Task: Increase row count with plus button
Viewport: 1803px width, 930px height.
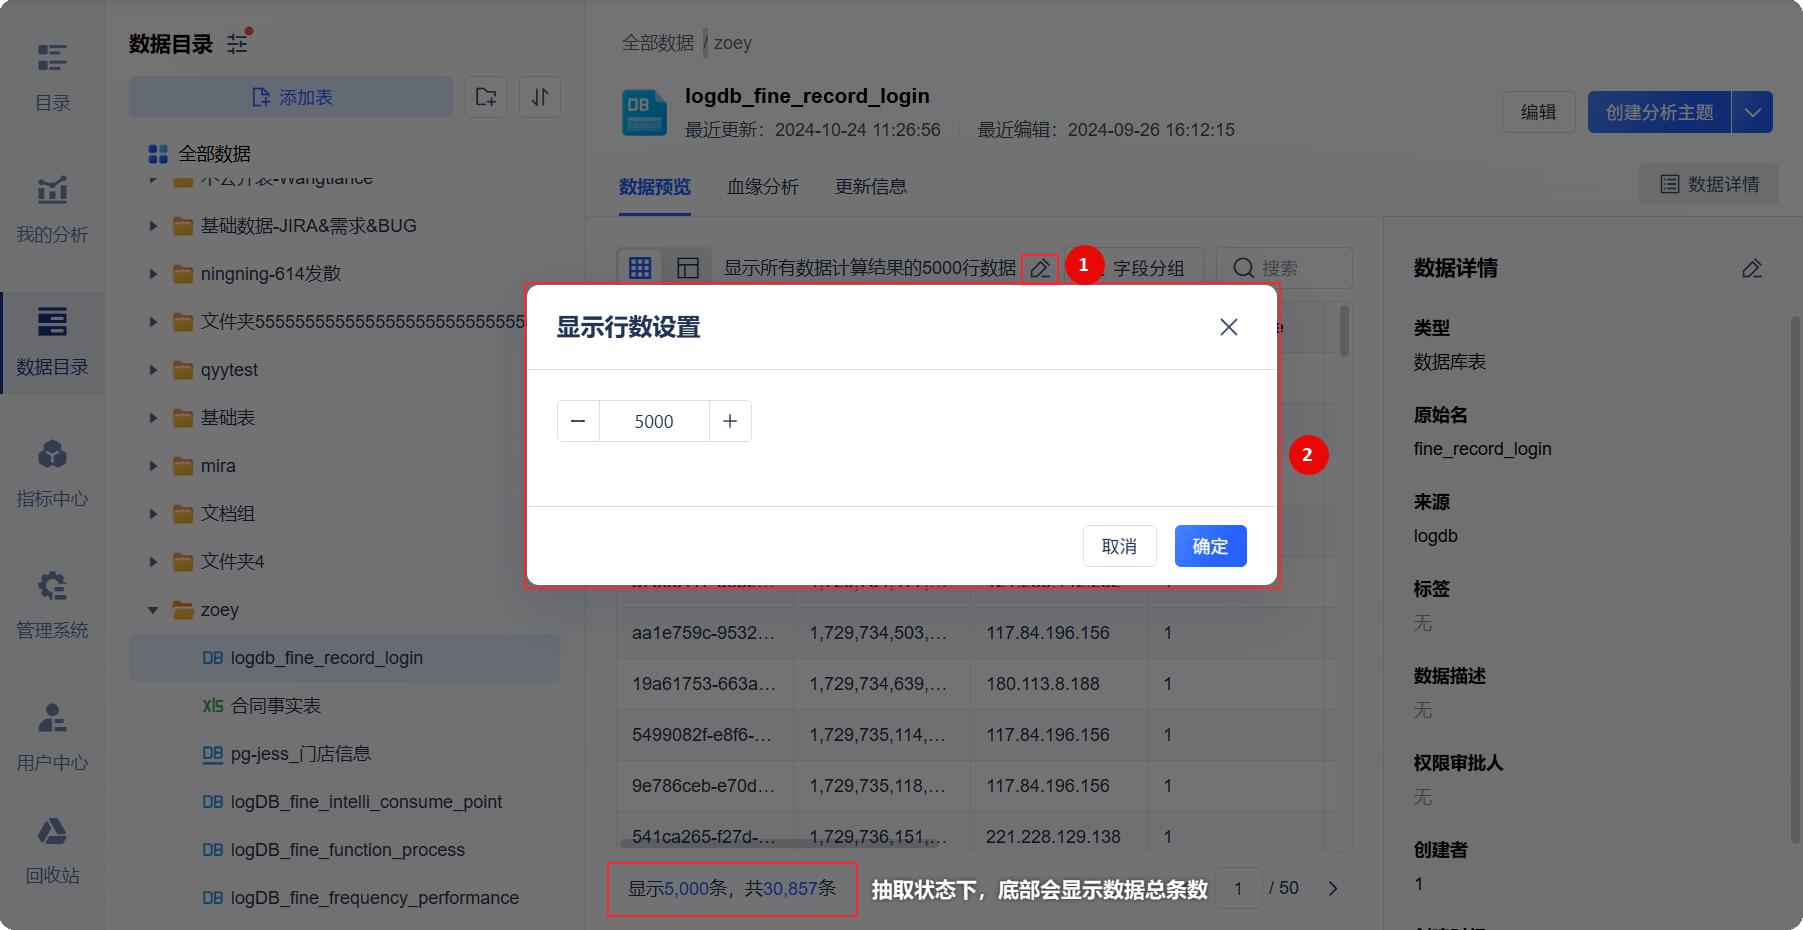Action: (x=730, y=421)
